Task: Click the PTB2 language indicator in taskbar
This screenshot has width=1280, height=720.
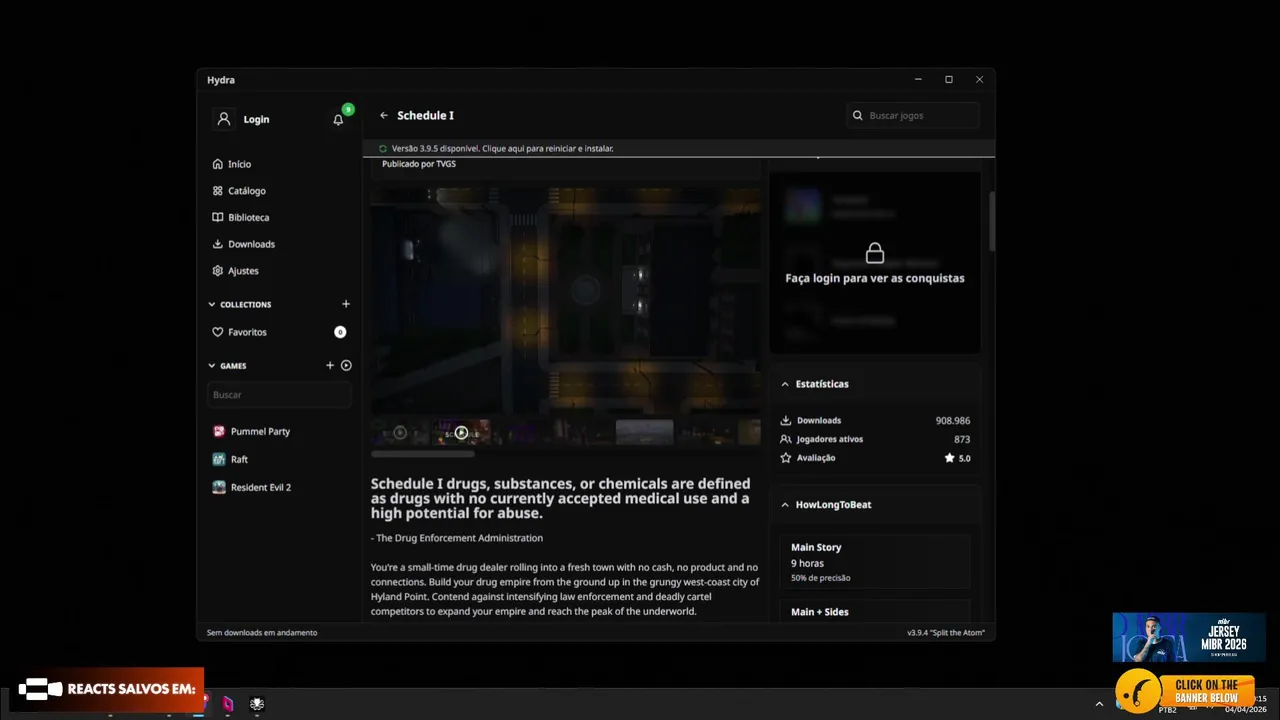Action: (x=1167, y=710)
